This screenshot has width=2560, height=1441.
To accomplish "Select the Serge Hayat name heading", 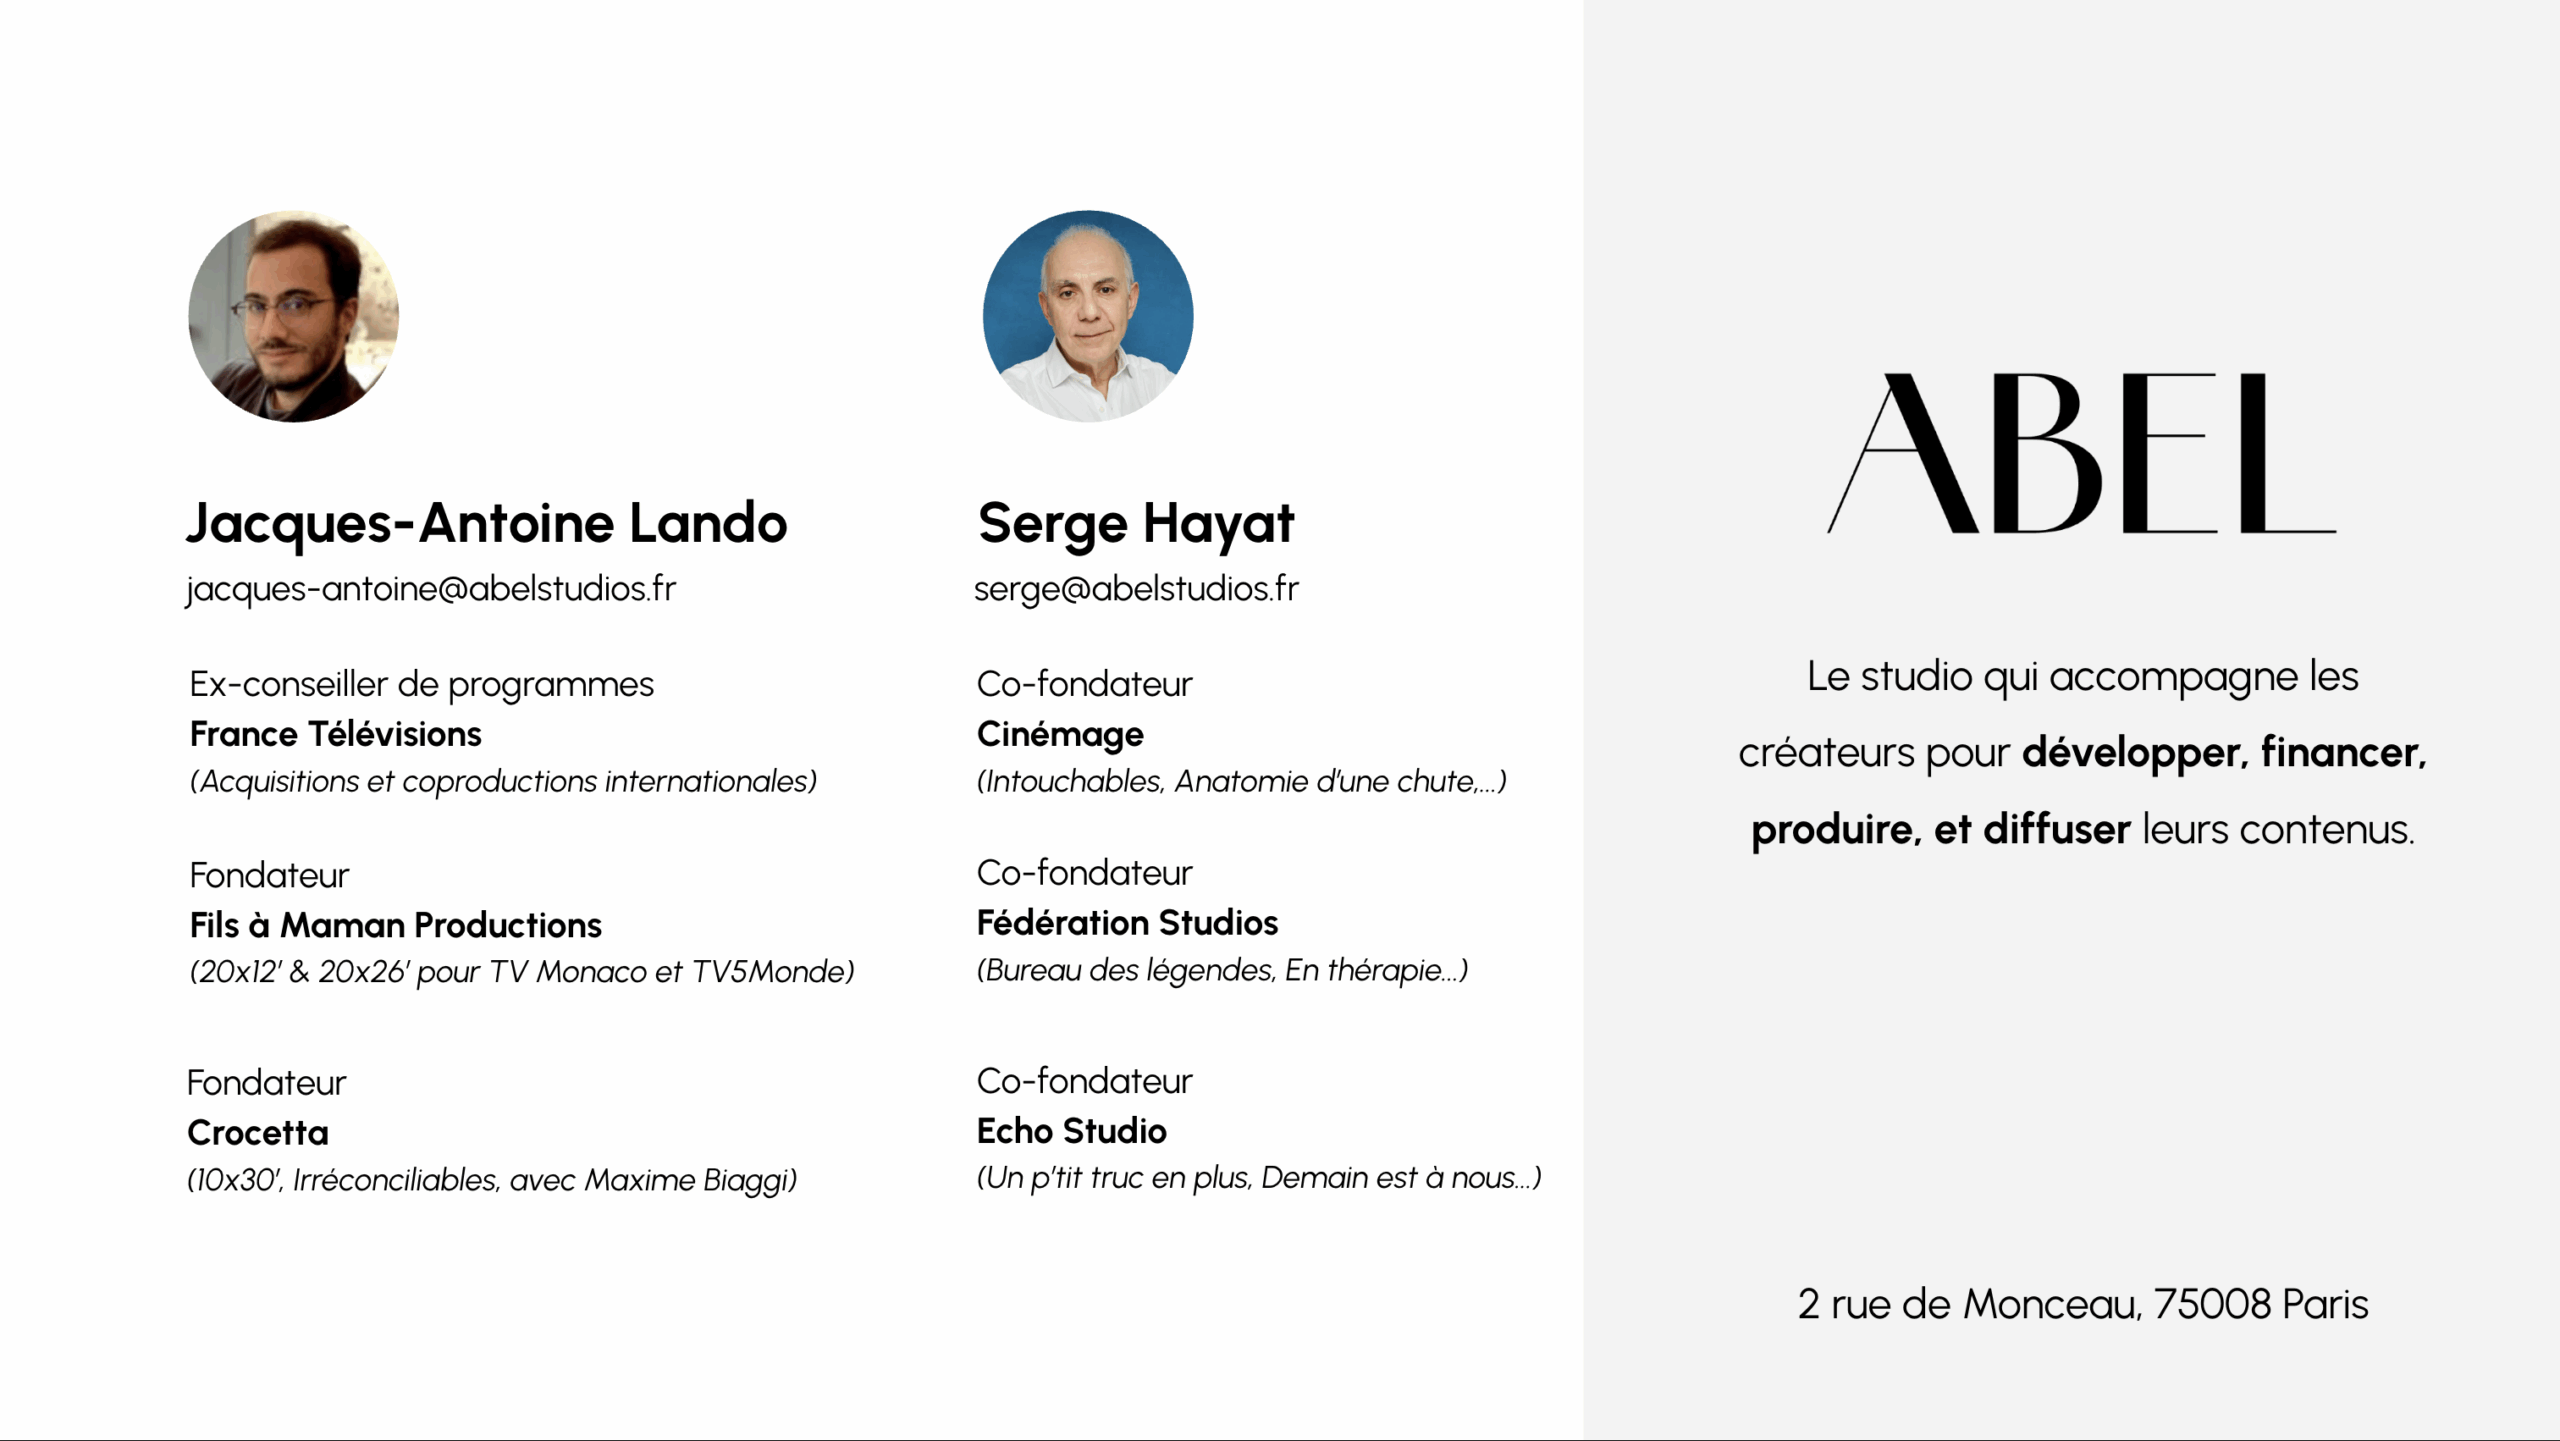I will click(1136, 523).
